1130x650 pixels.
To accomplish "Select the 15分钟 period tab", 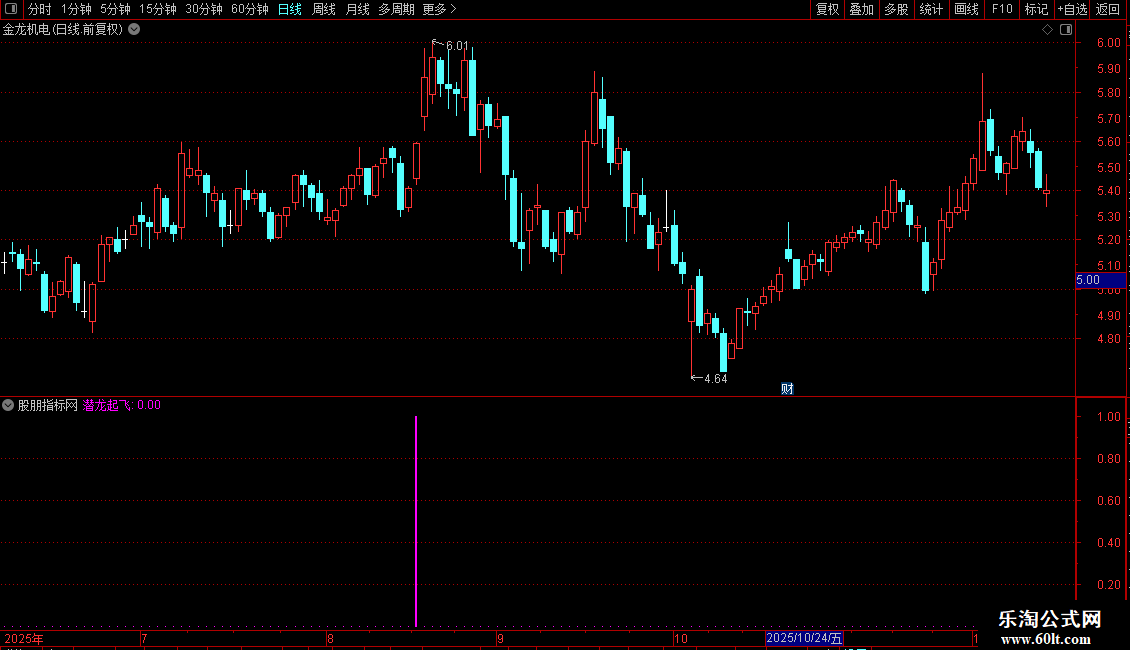I will pos(158,9).
